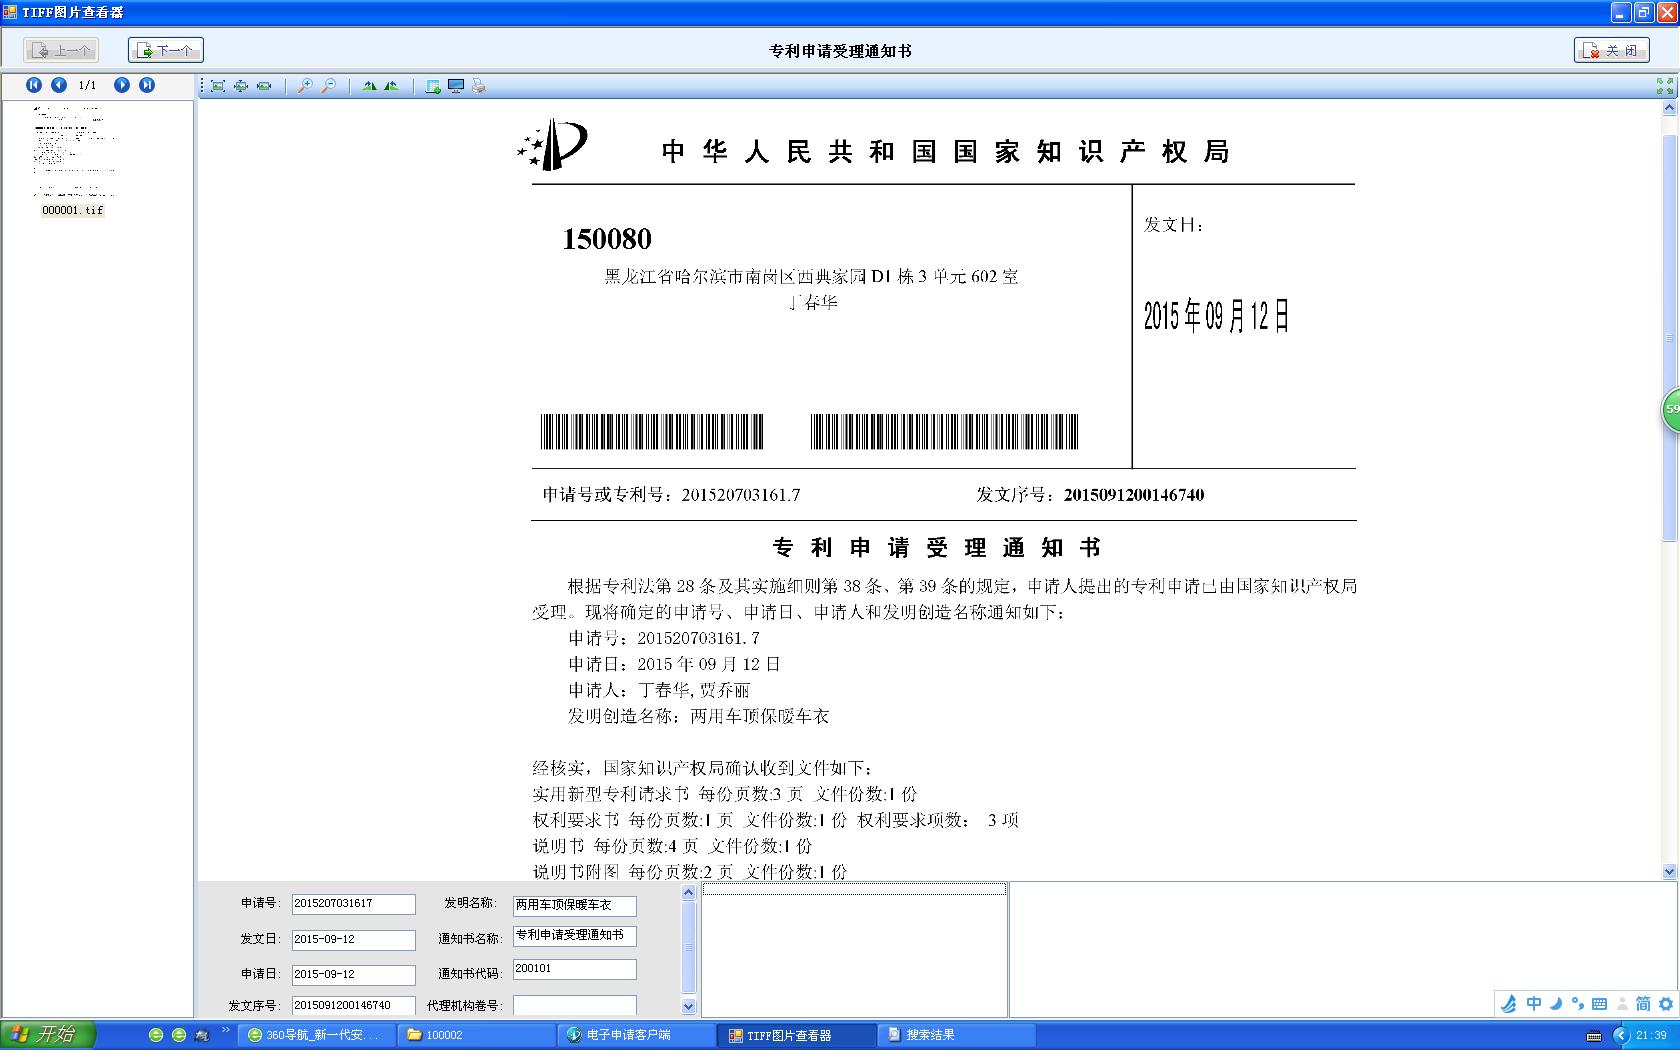The height and width of the screenshot is (1050, 1680).
Task: Click the full screen monitor icon
Action: click(456, 86)
